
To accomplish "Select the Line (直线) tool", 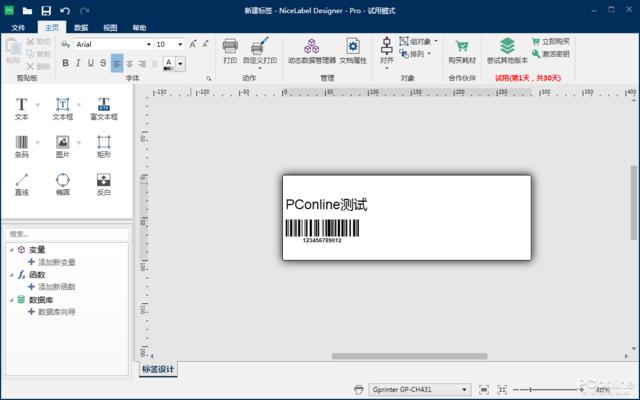I will coord(22,184).
